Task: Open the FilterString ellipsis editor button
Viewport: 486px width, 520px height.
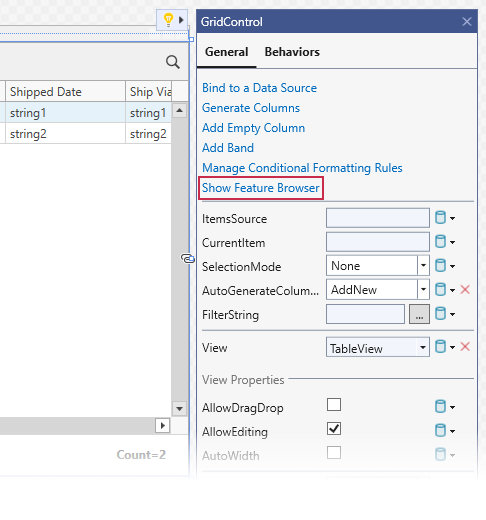Action: (x=419, y=314)
